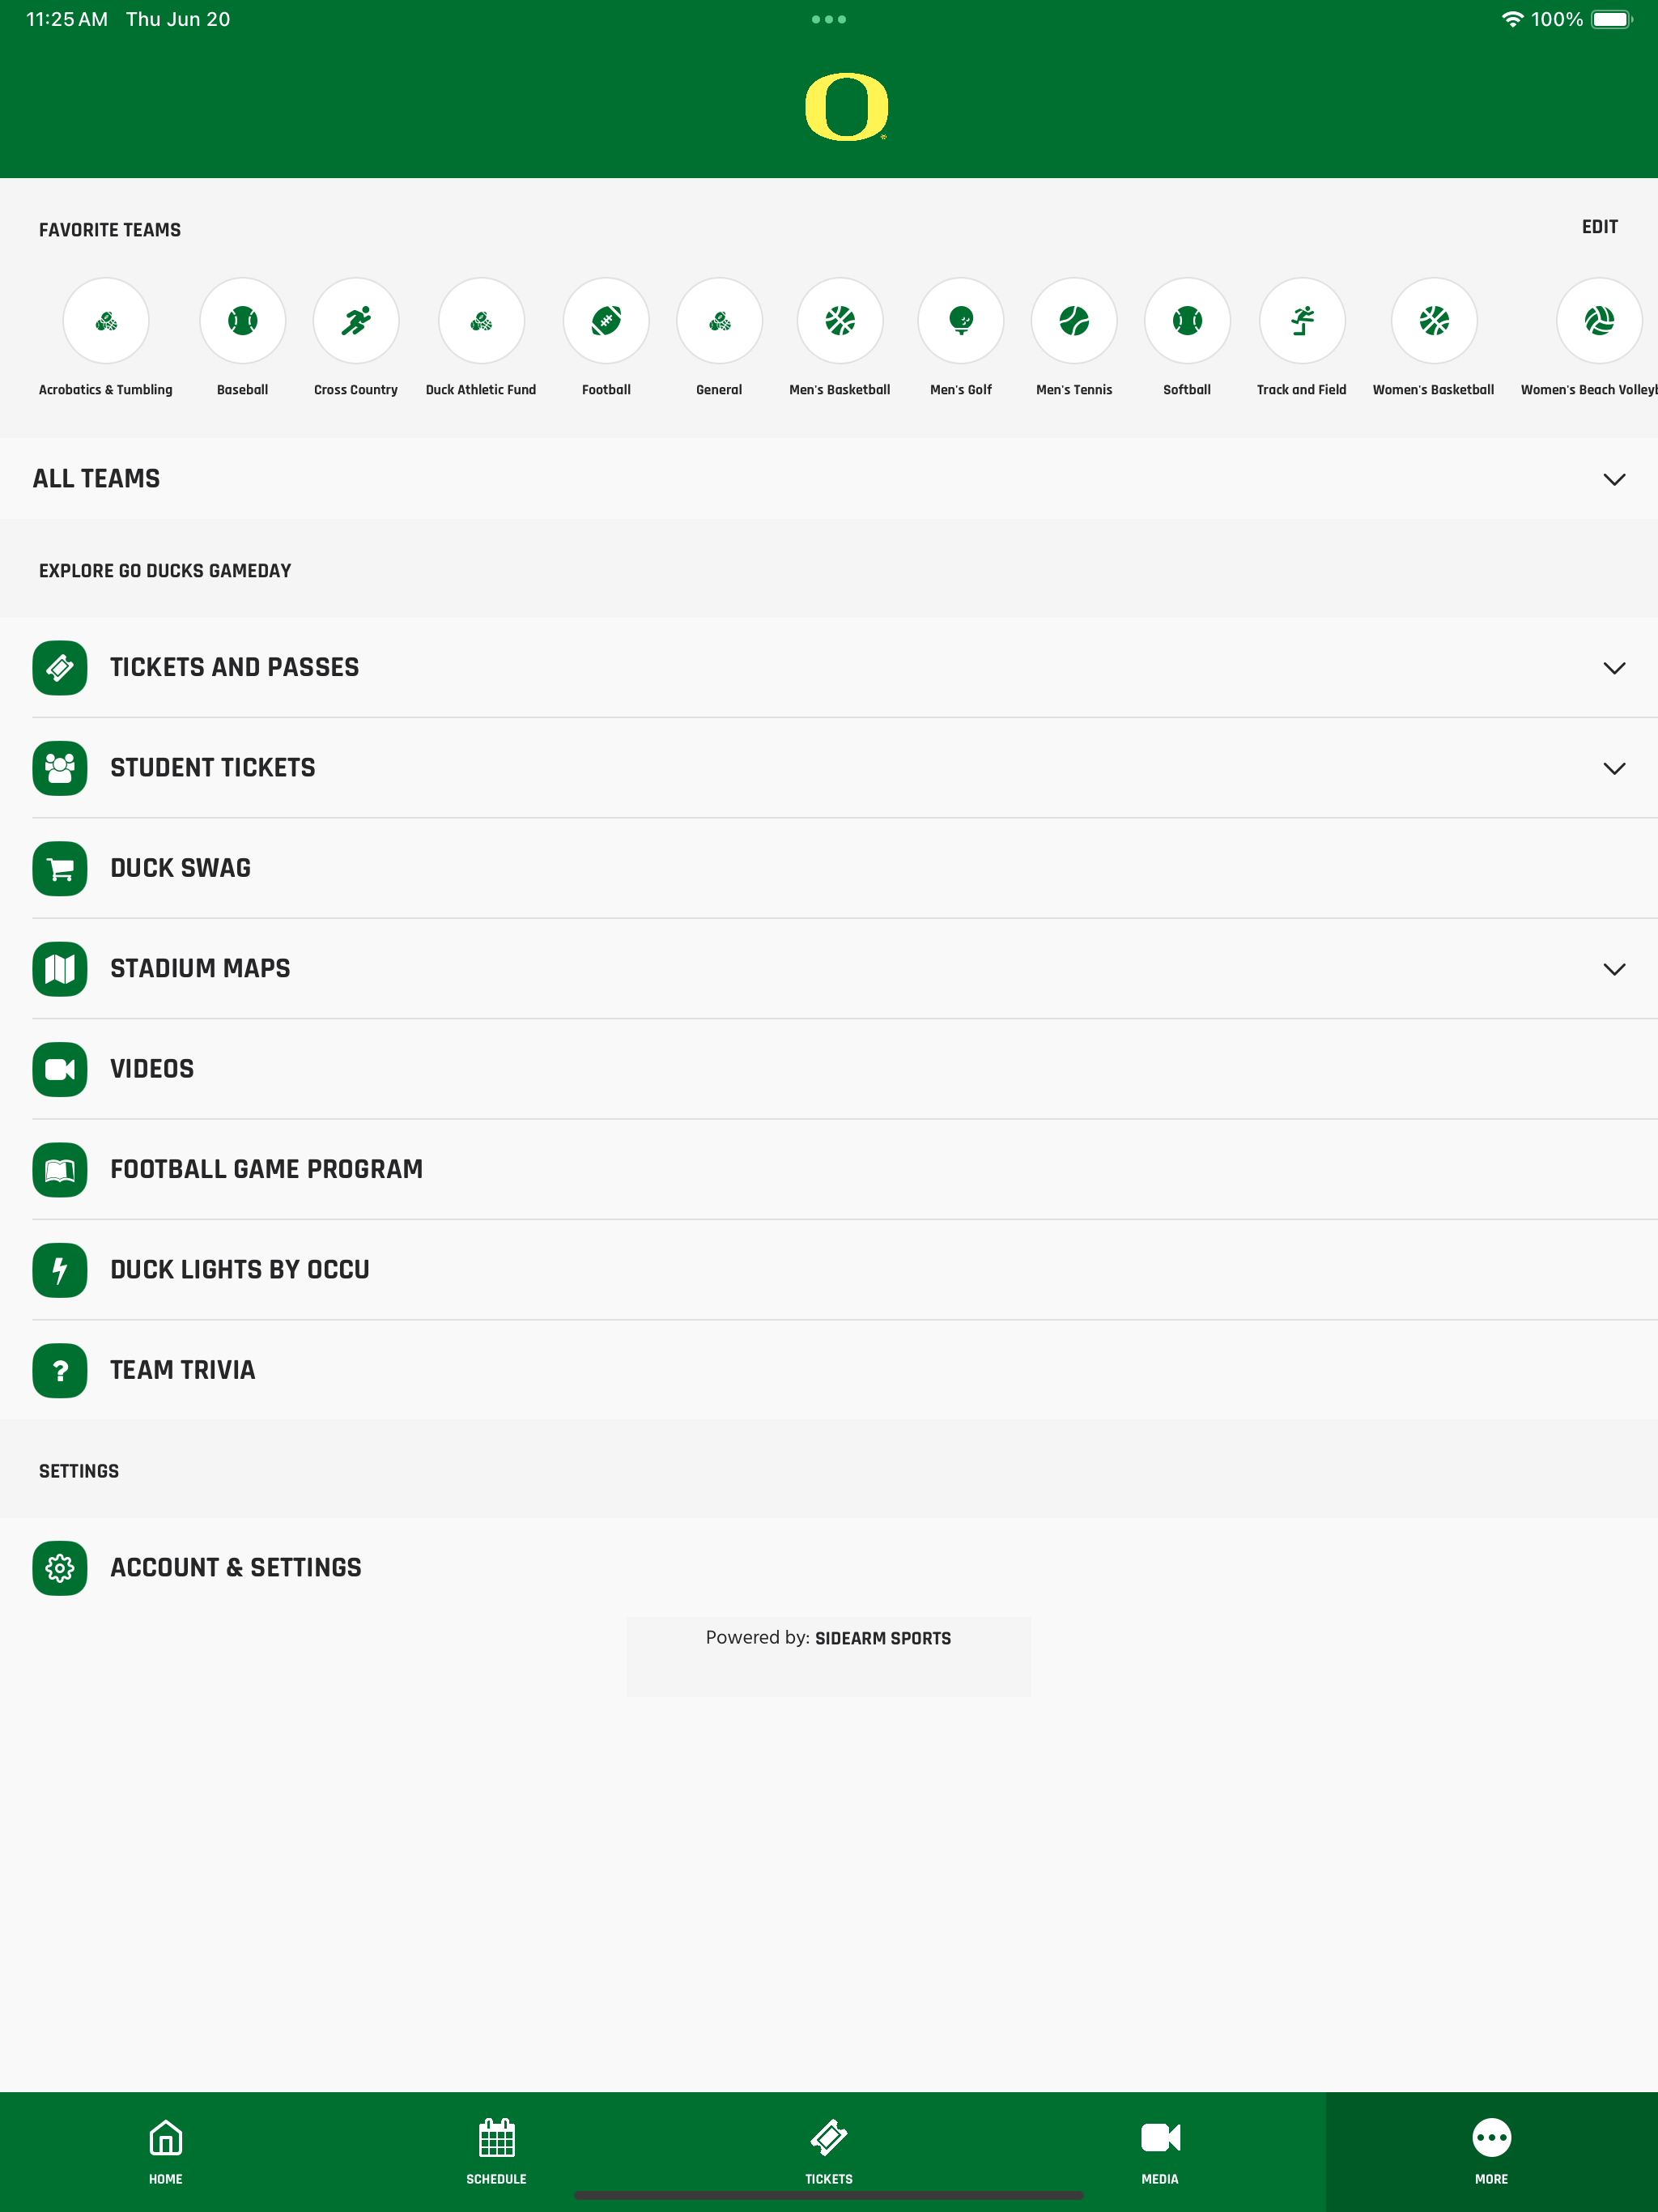Open Men's Golf team icon
The image size is (1658, 2212).
tap(961, 321)
